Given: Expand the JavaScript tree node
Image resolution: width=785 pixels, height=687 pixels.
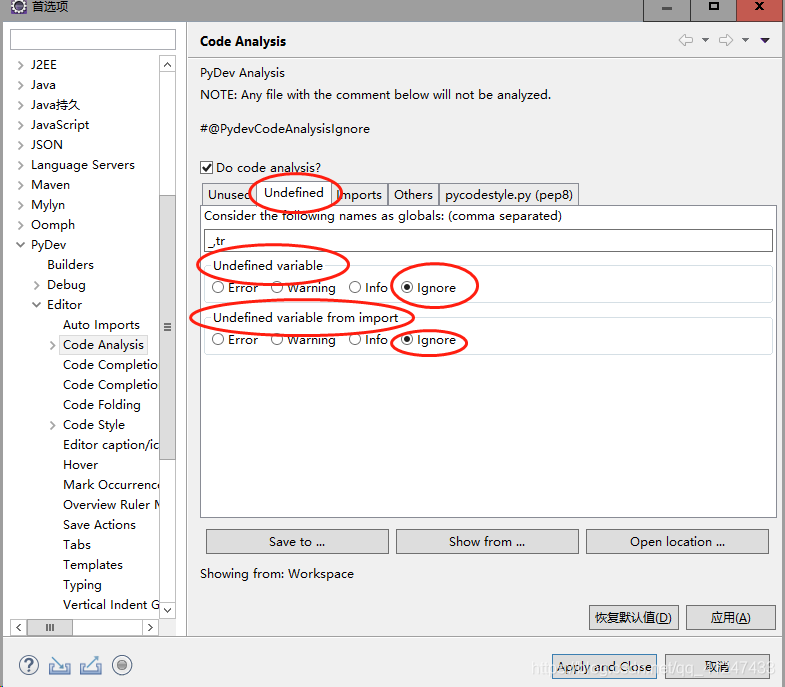Looking at the screenshot, I should (20, 125).
